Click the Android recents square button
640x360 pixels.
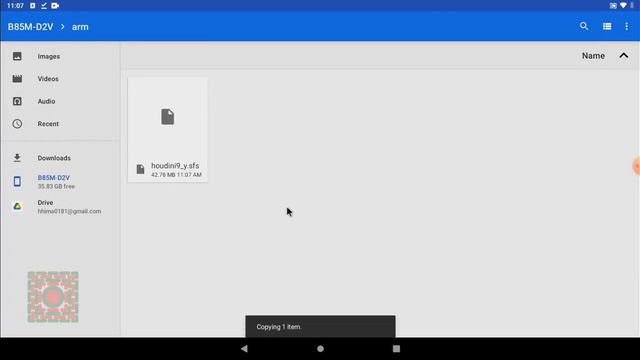[396, 349]
